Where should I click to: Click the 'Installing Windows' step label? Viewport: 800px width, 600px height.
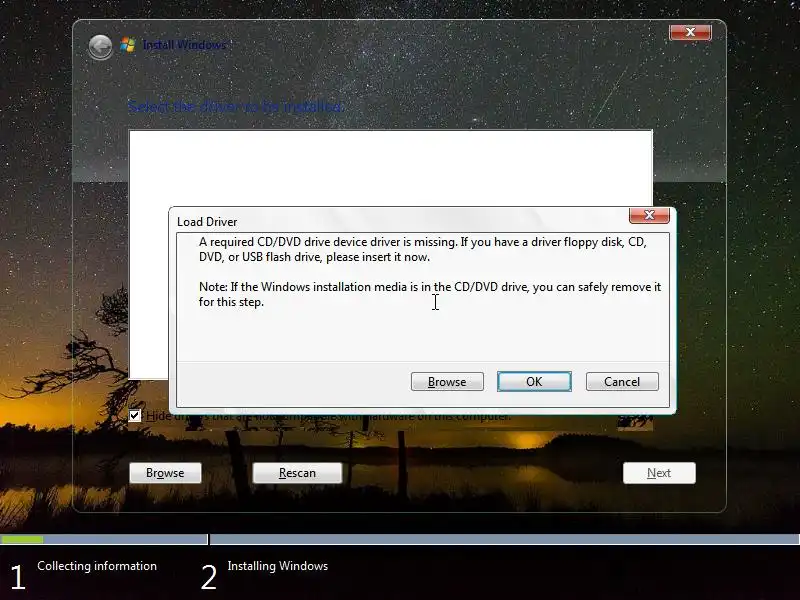point(278,566)
